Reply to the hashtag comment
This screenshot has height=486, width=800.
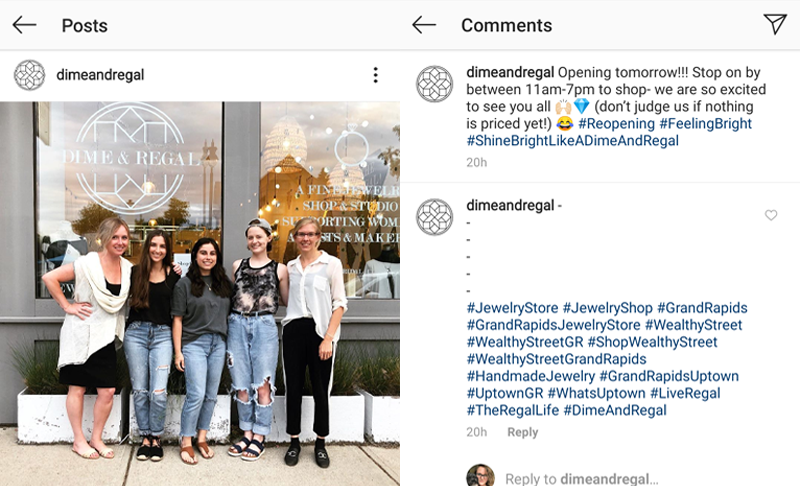point(522,432)
